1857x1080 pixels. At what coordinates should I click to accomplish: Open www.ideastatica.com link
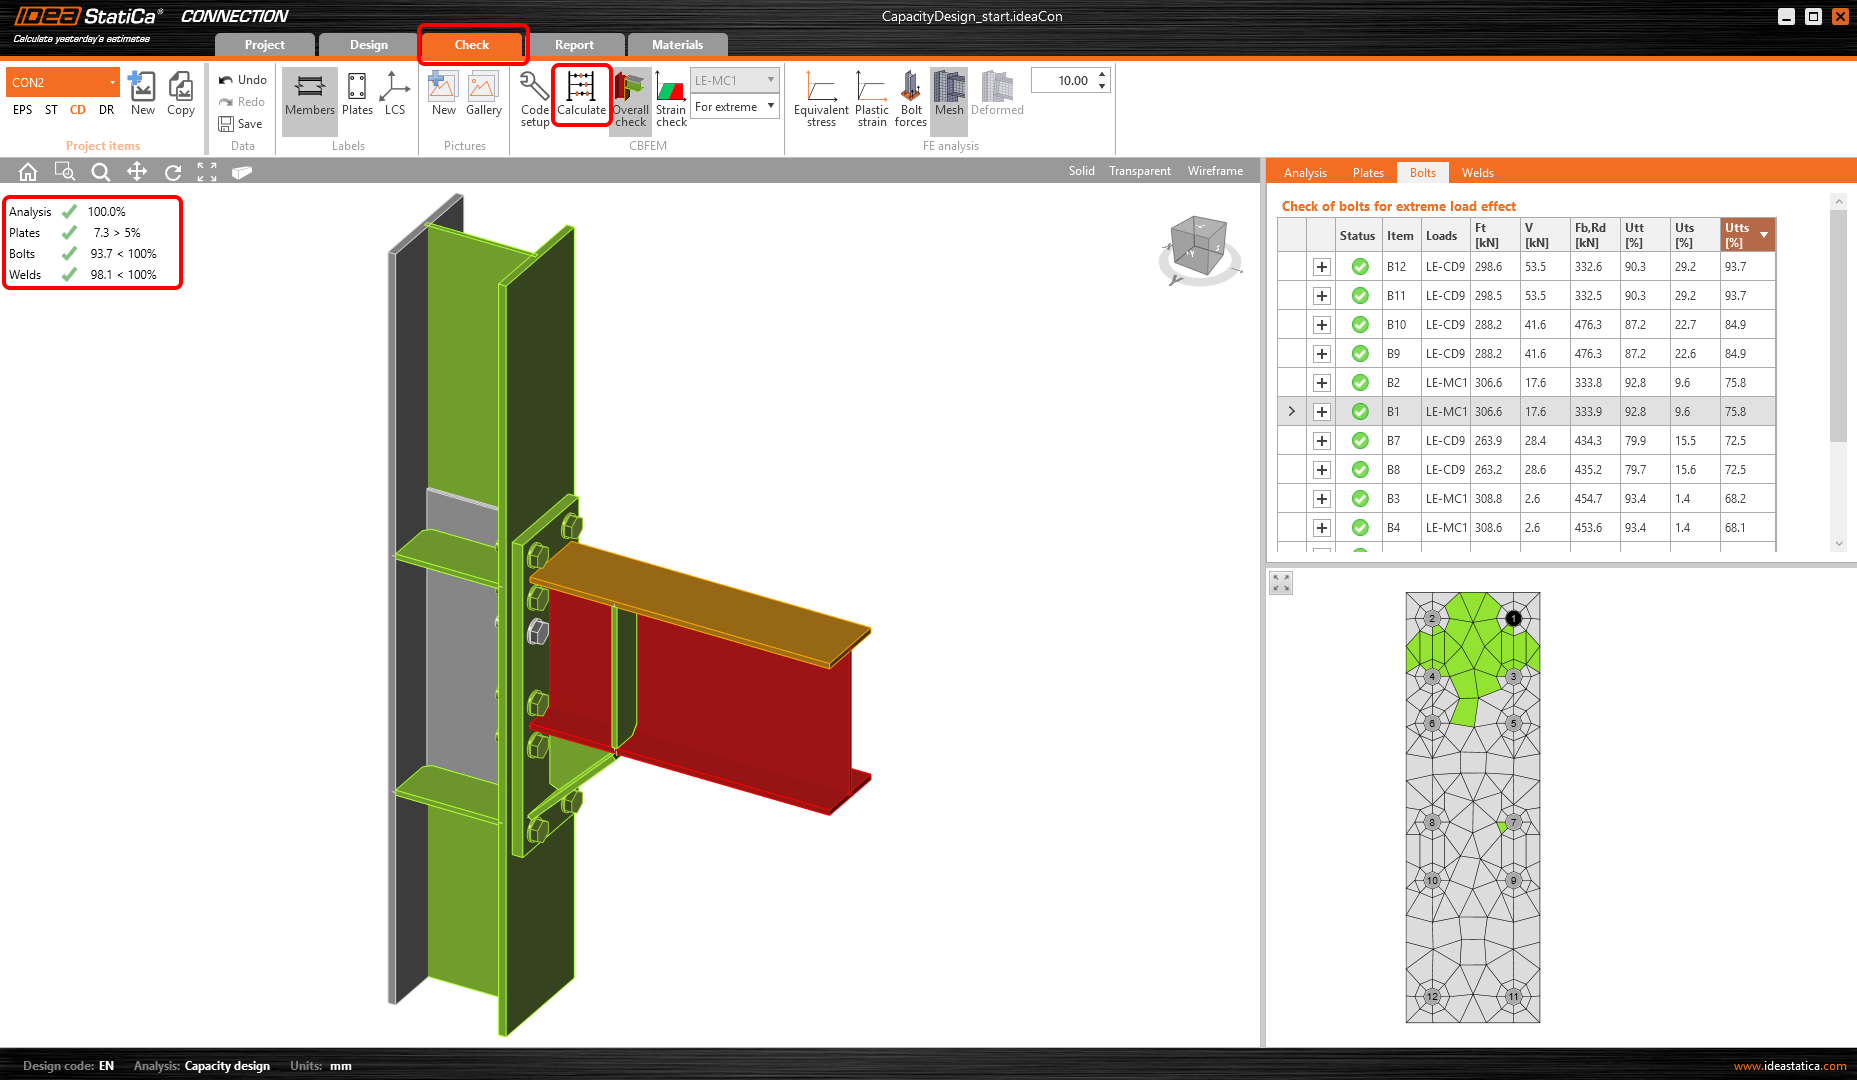pos(1790,1066)
